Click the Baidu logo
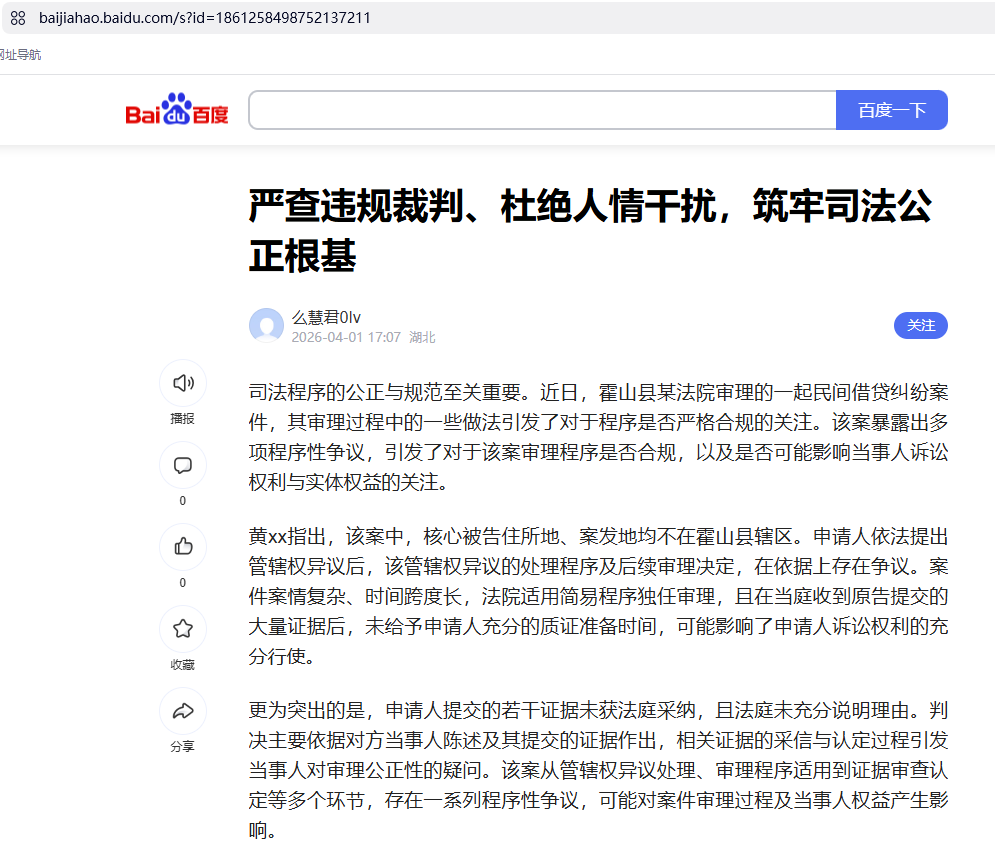The height and width of the screenshot is (858, 995). click(177, 110)
